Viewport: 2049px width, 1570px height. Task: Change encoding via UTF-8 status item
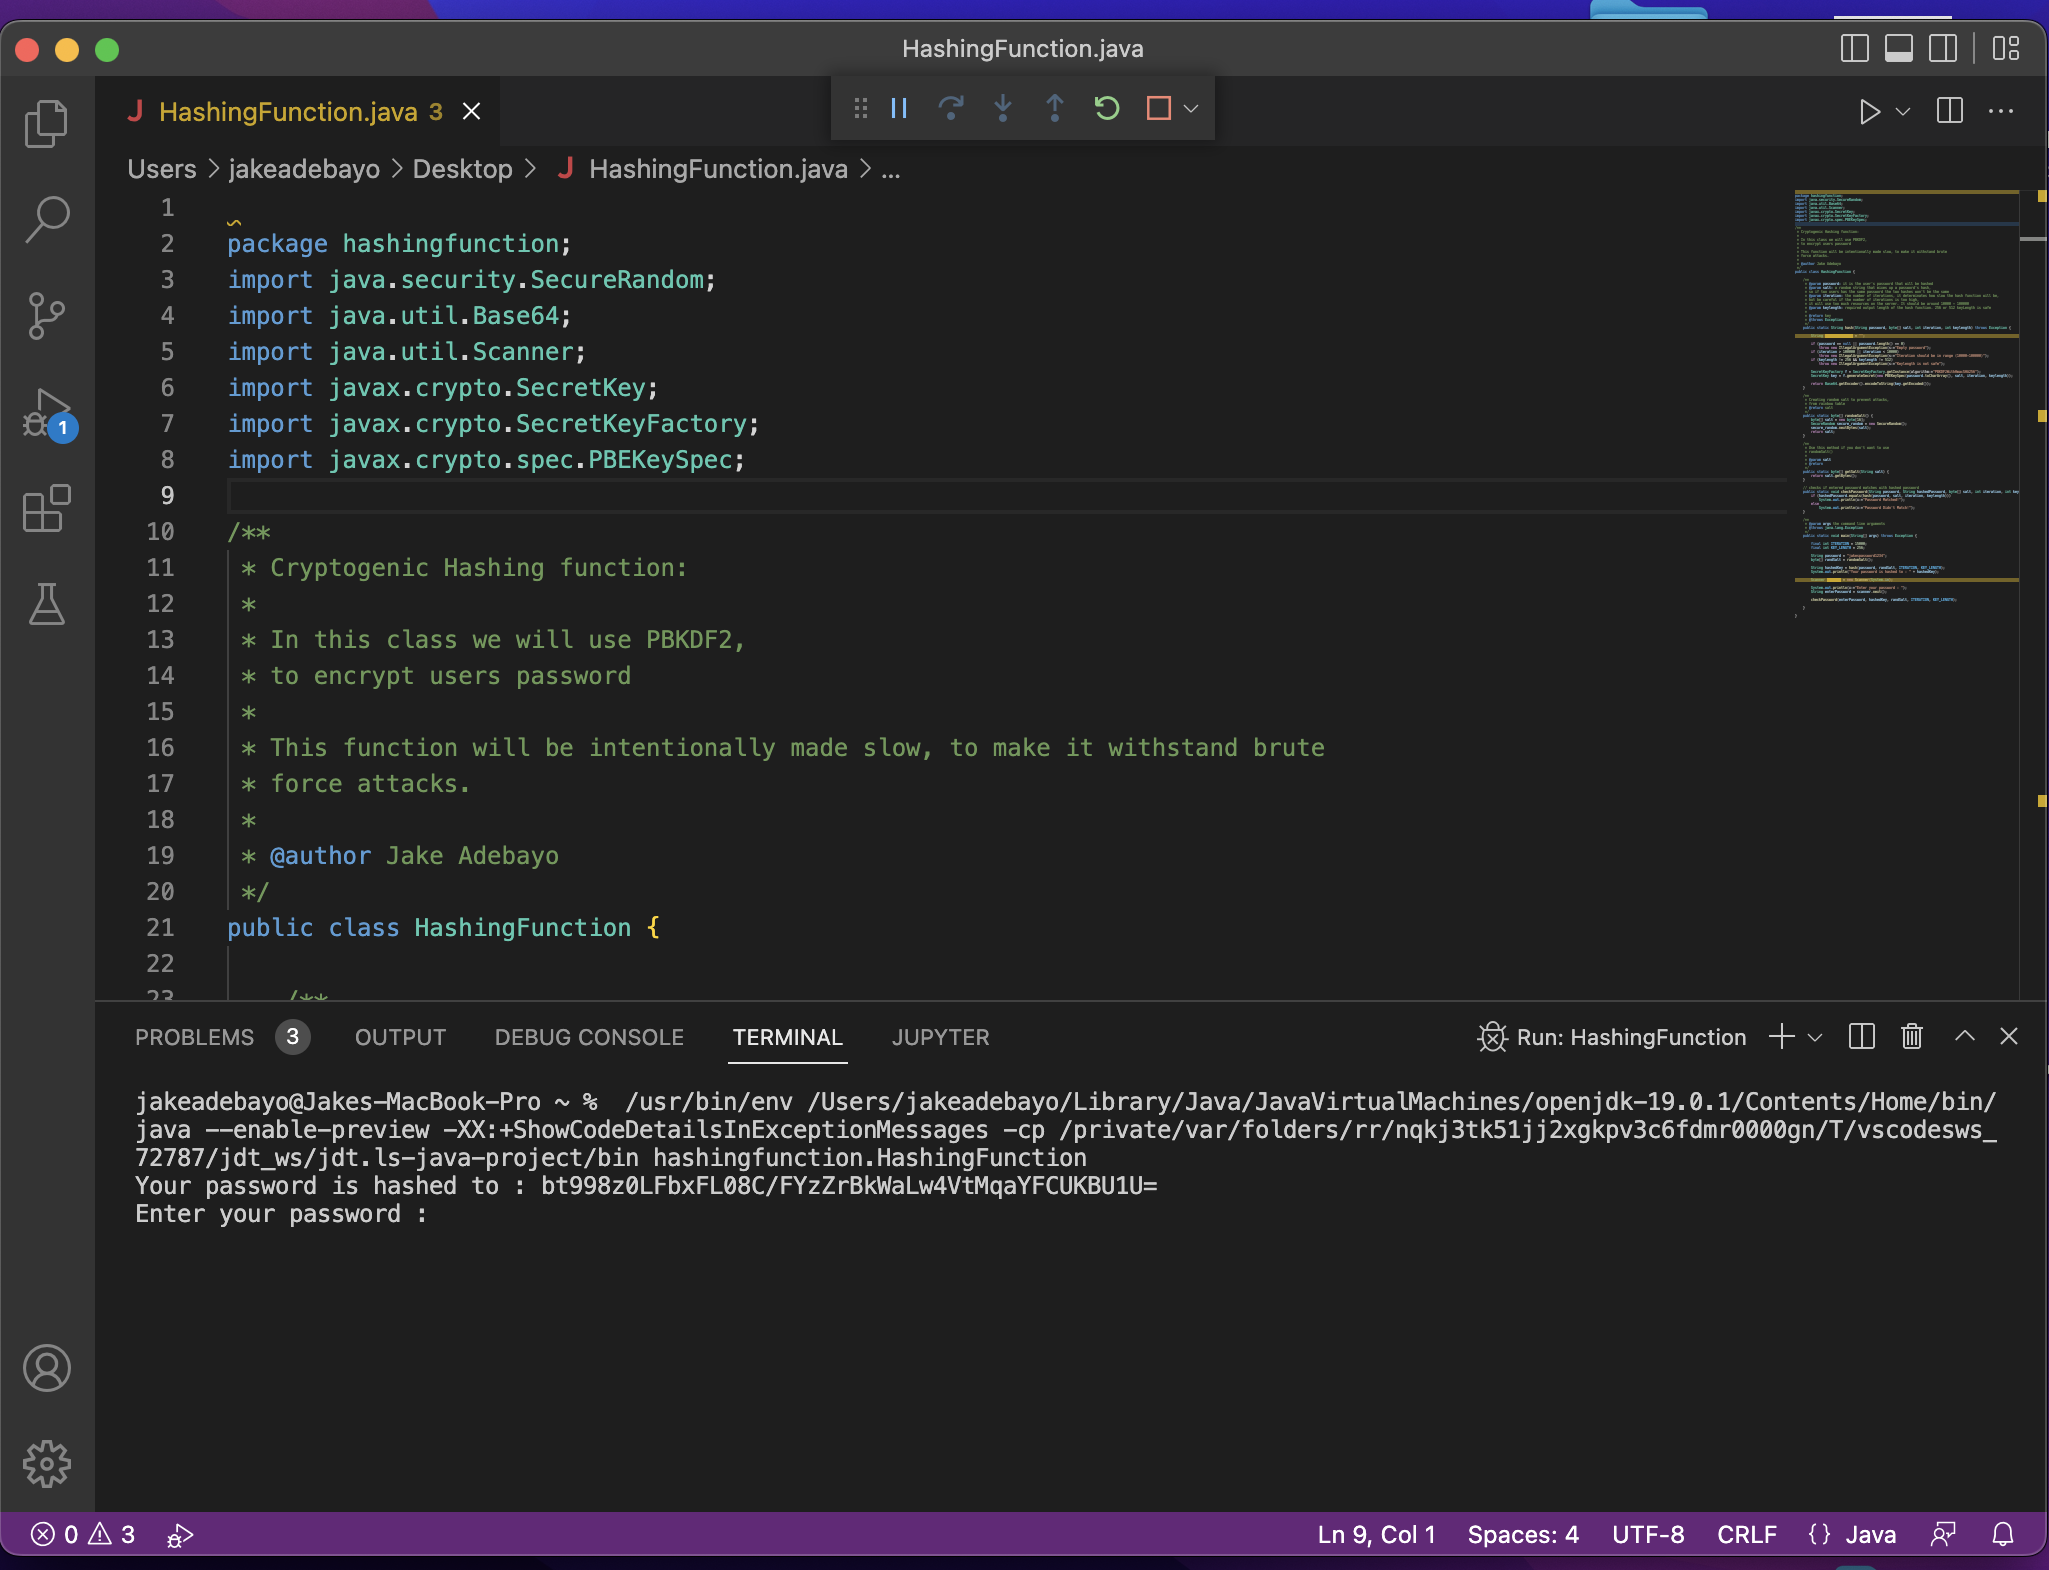[1648, 1534]
